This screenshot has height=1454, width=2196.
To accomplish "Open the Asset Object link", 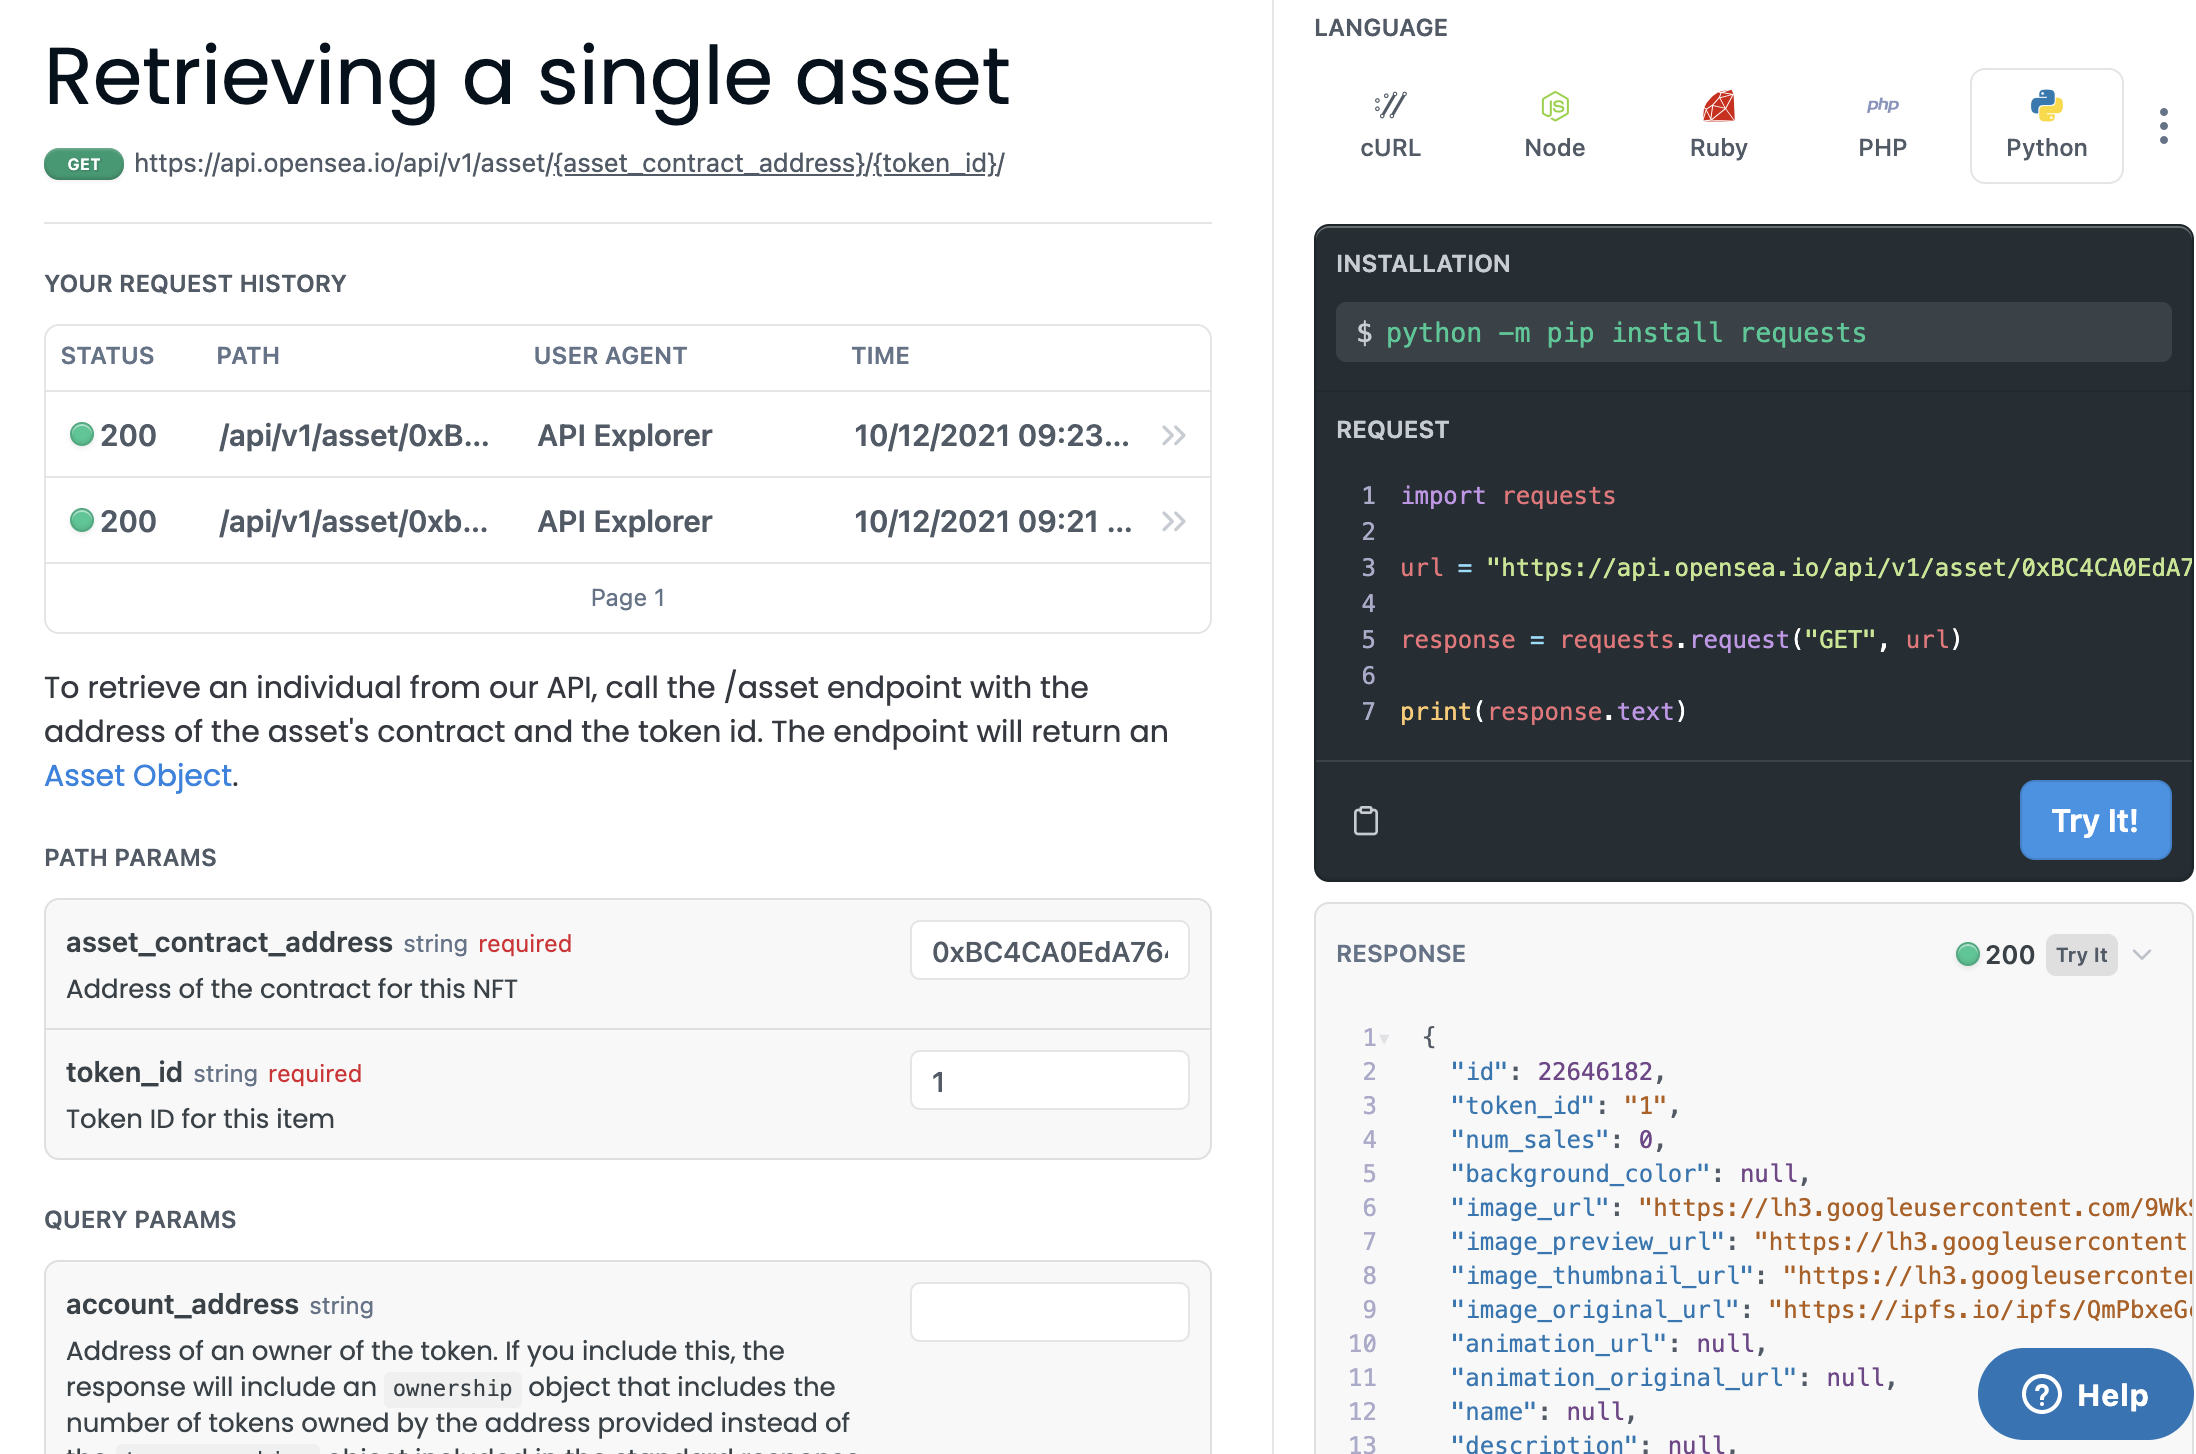I will (x=138, y=776).
